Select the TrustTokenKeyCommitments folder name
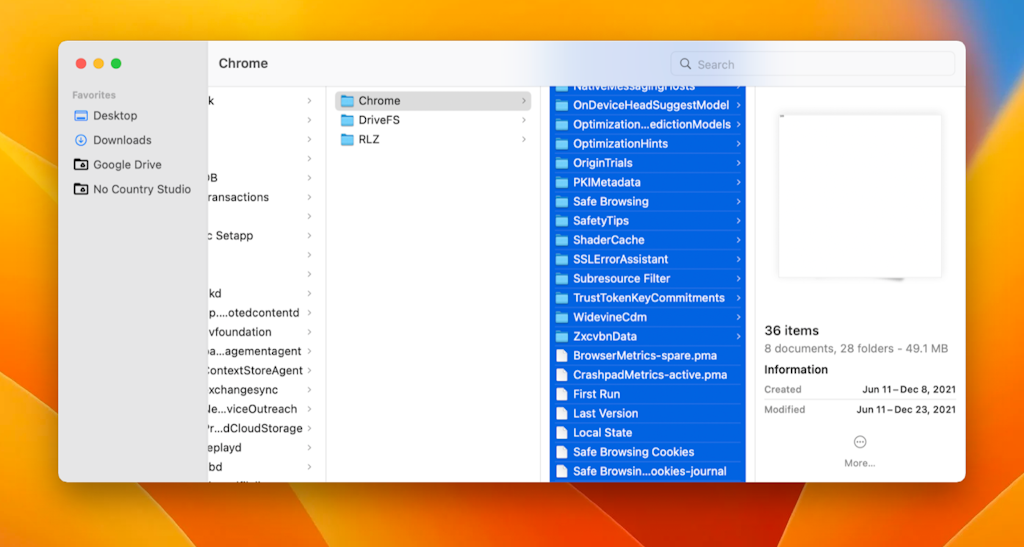The image size is (1024, 547). [648, 298]
